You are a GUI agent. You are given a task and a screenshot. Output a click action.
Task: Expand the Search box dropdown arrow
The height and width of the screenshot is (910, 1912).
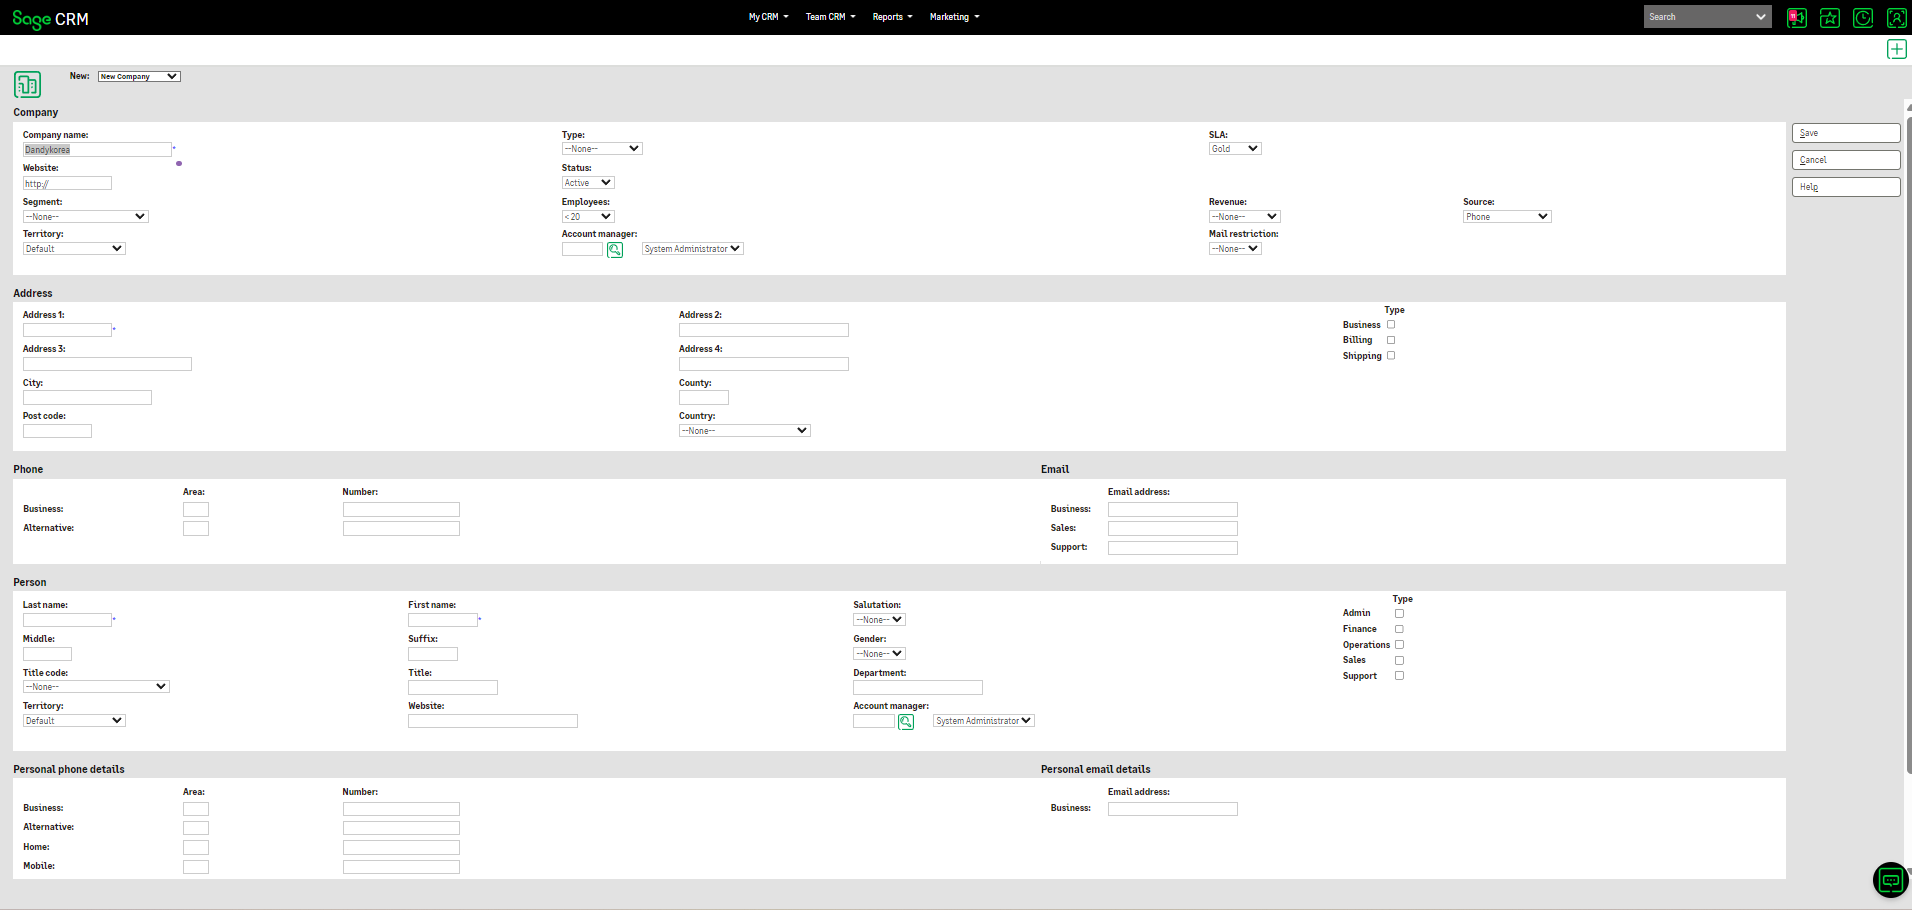coord(1761,17)
